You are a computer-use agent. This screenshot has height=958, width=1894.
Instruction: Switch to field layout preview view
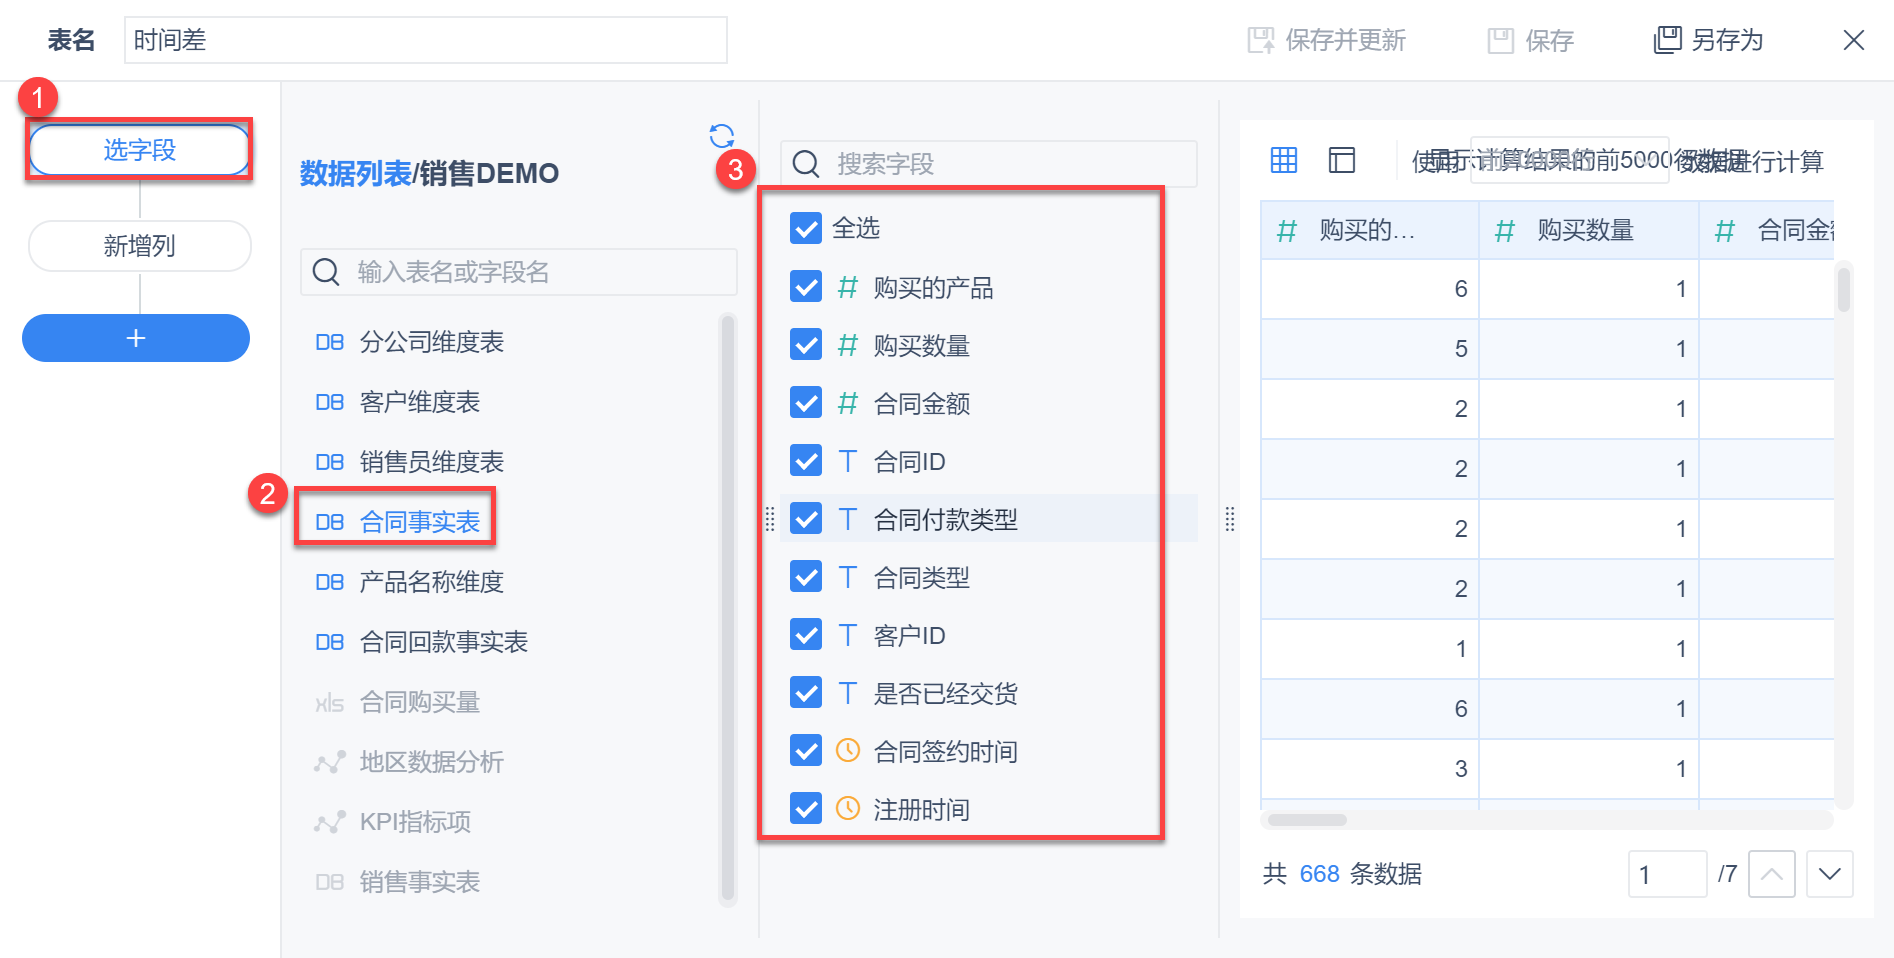1342,160
